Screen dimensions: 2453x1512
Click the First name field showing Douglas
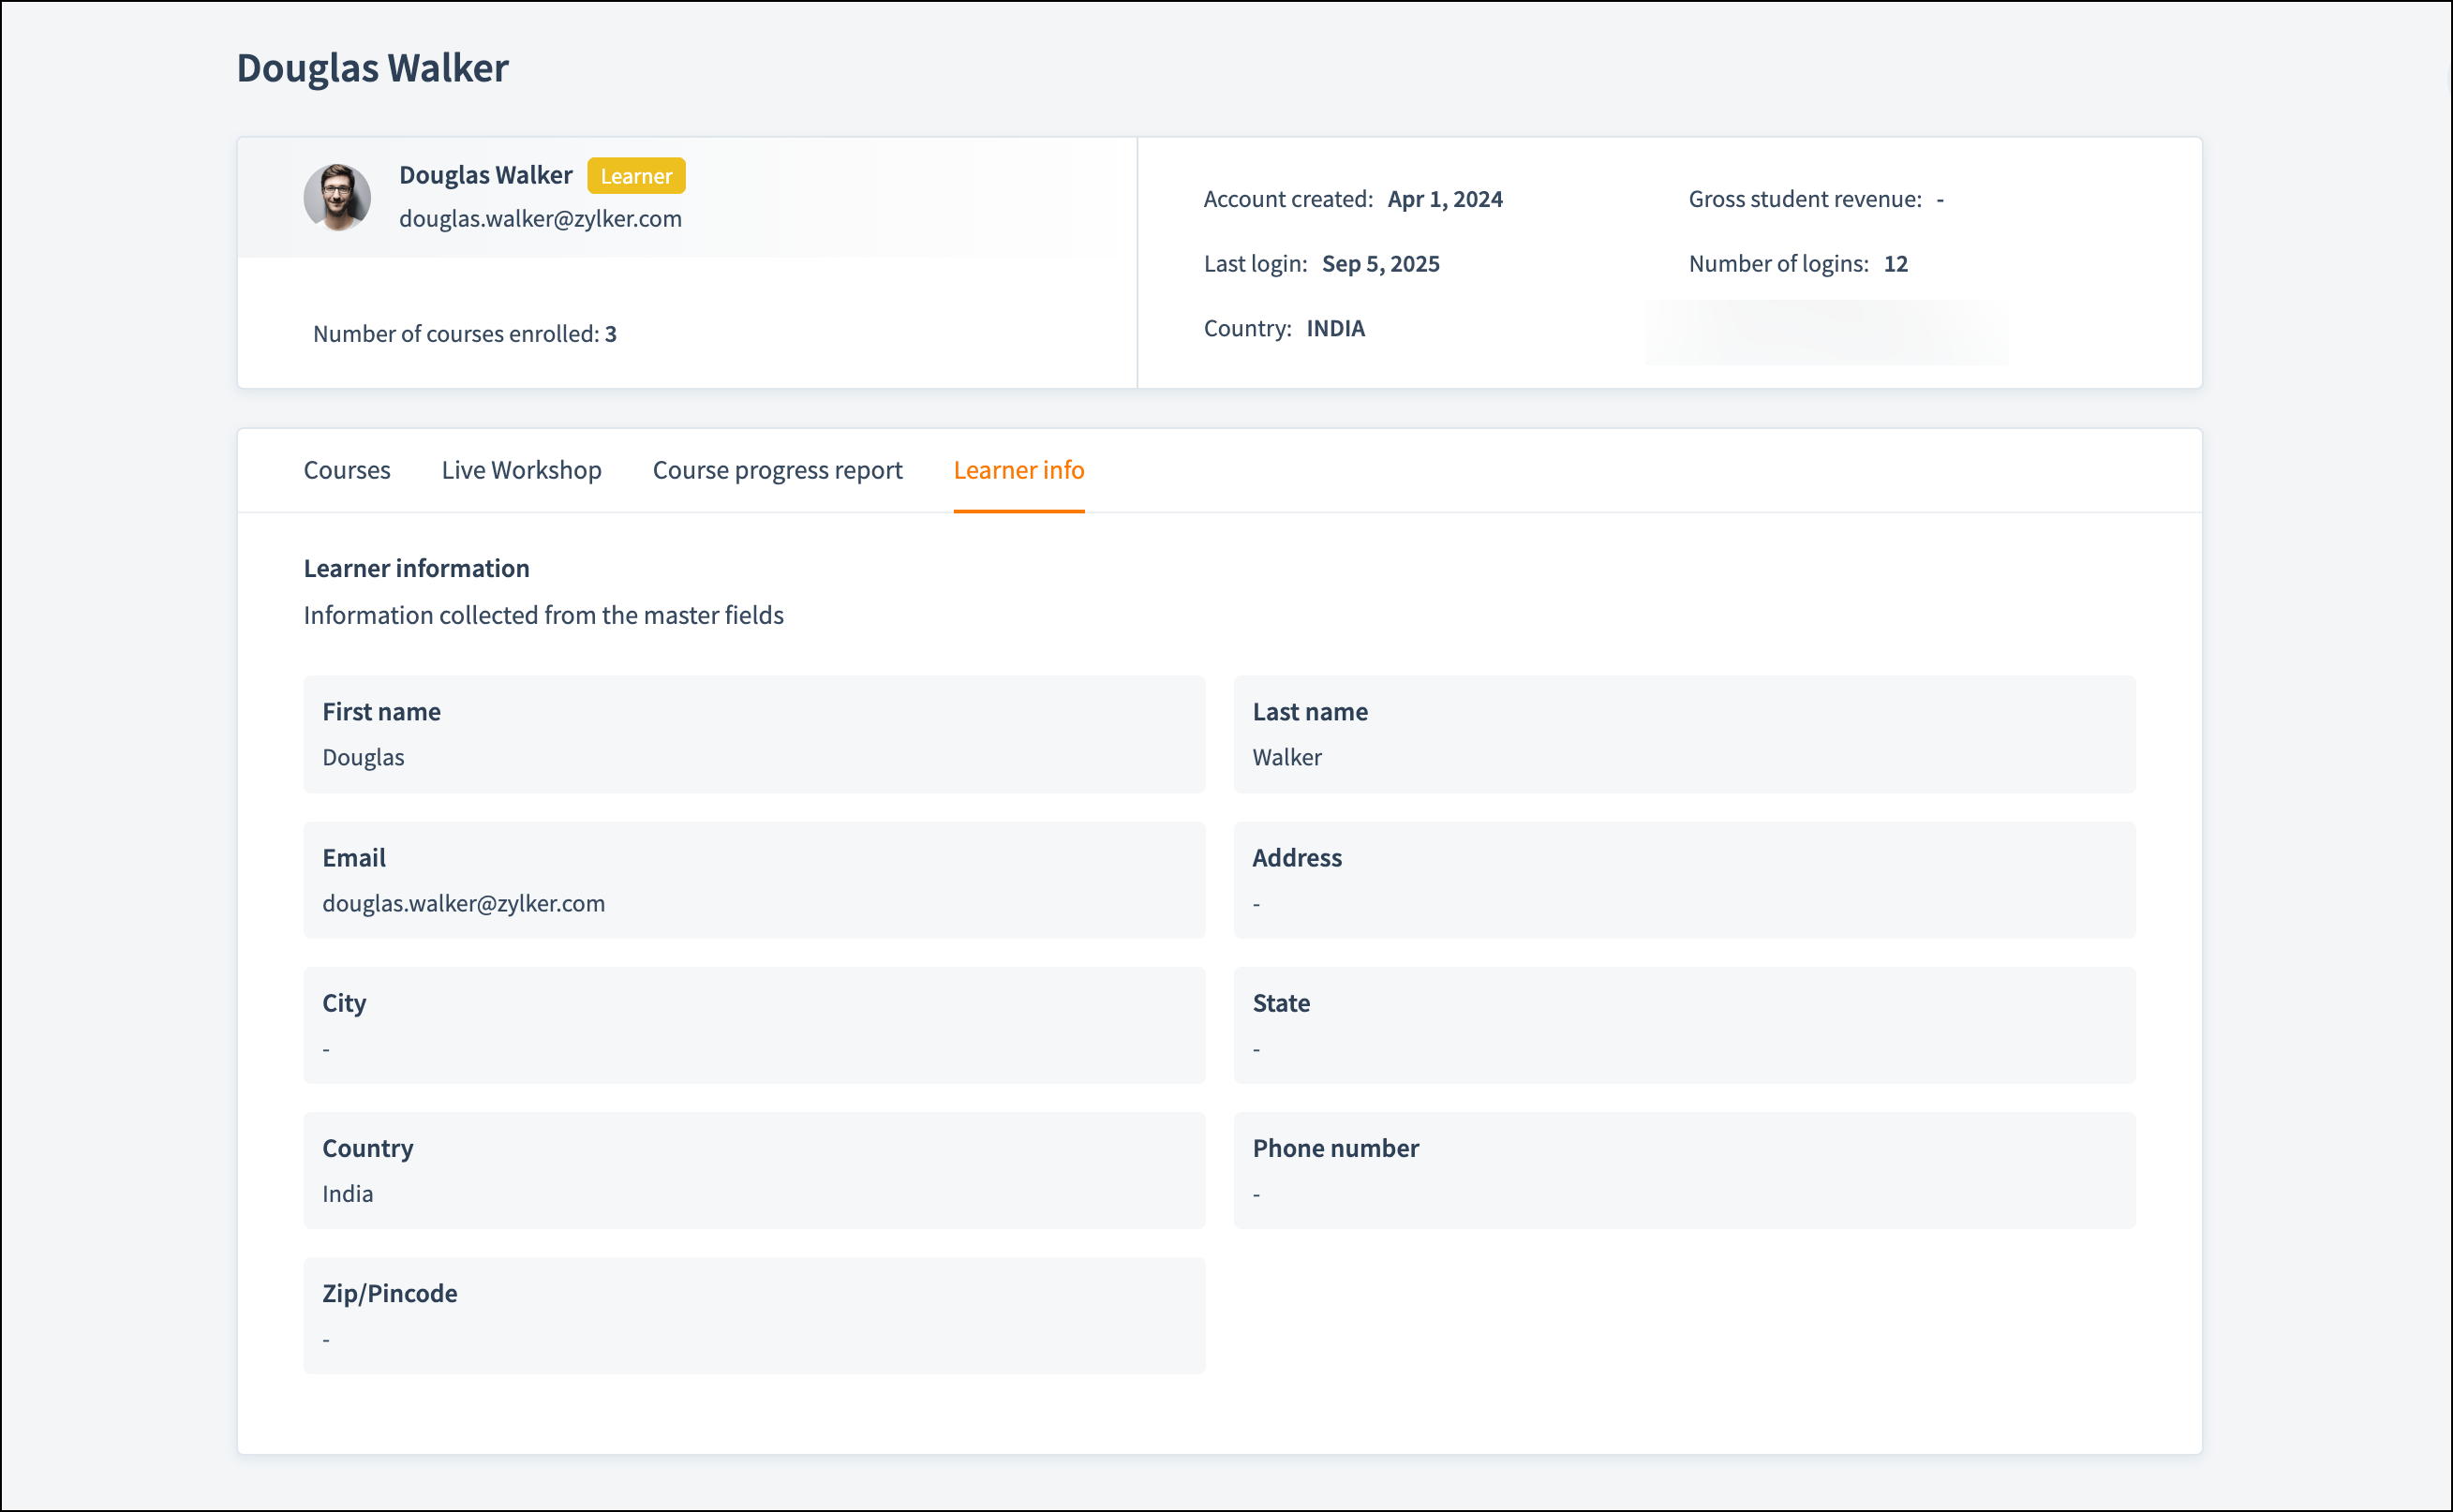[753, 735]
